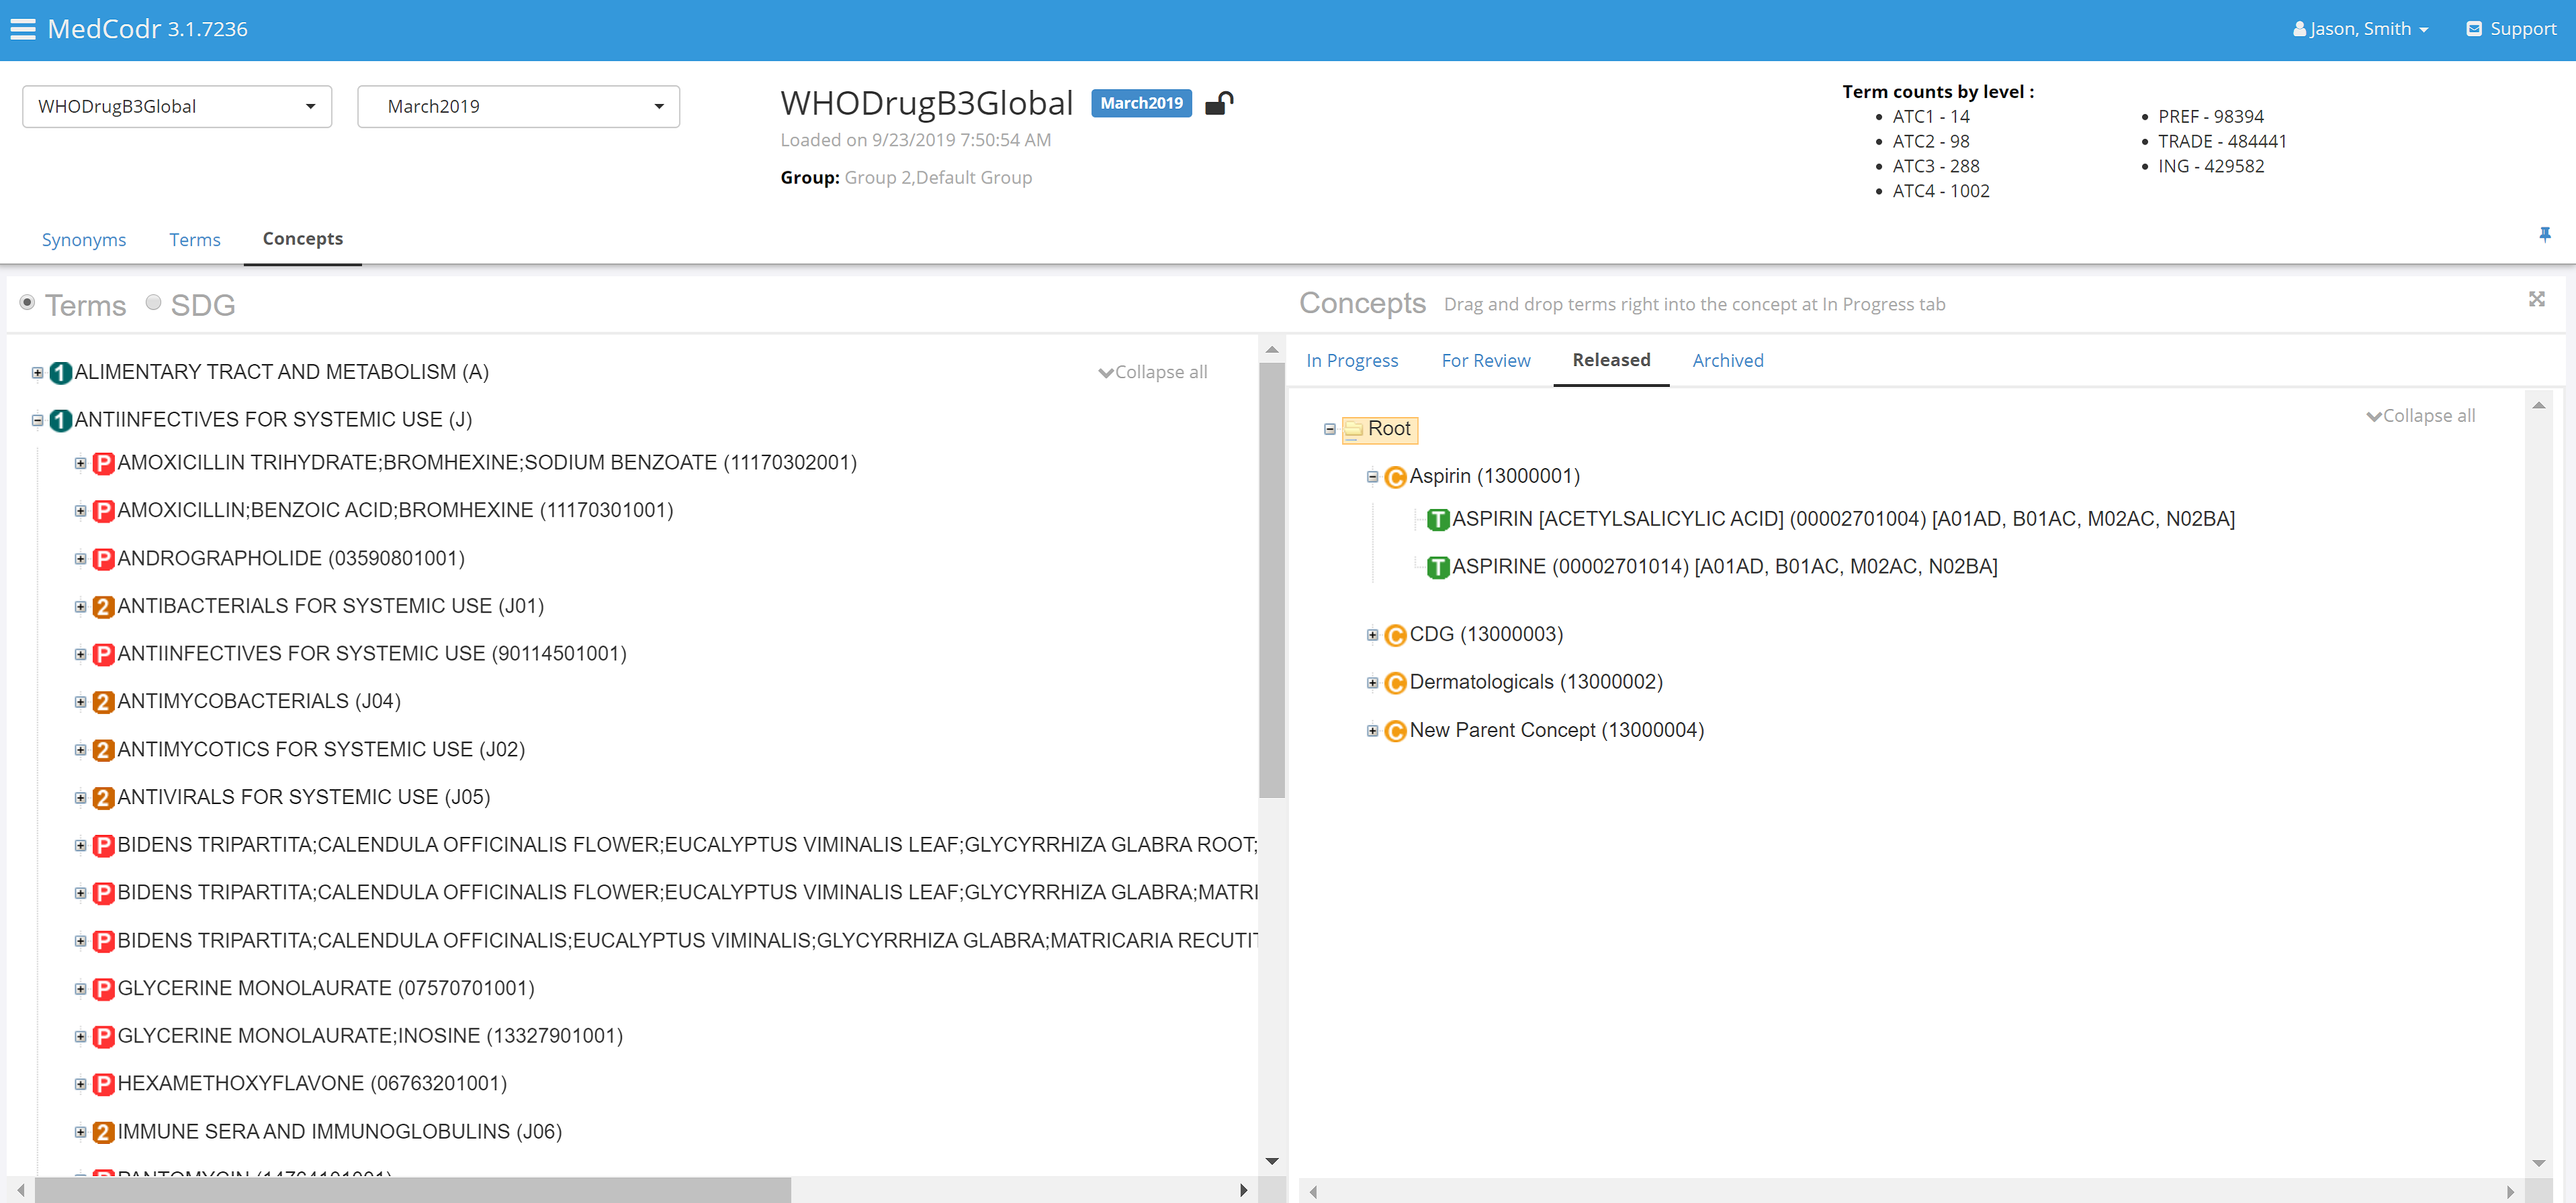Open the Jason, Smith user menu
The image size is (2576, 1203).
tap(2360, 29)
